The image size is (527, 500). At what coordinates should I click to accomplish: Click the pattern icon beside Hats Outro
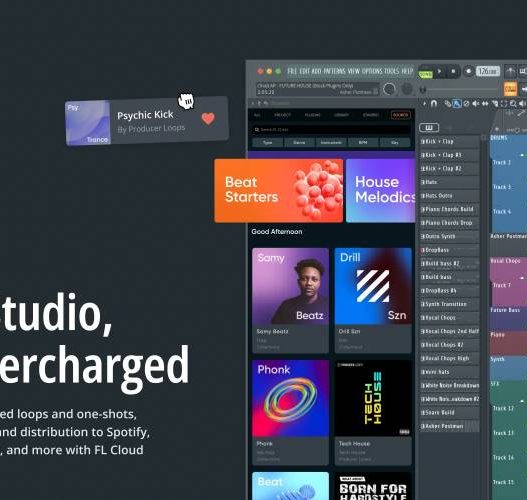[423, 196]
